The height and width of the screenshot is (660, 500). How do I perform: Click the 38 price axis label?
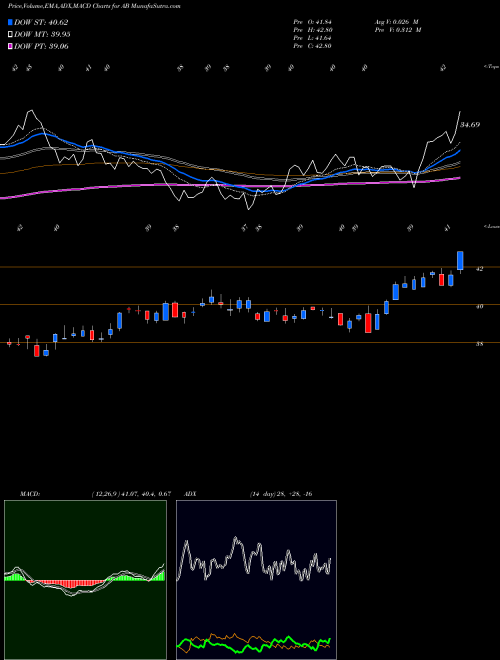pyautogui.click(x=479, y=344)
